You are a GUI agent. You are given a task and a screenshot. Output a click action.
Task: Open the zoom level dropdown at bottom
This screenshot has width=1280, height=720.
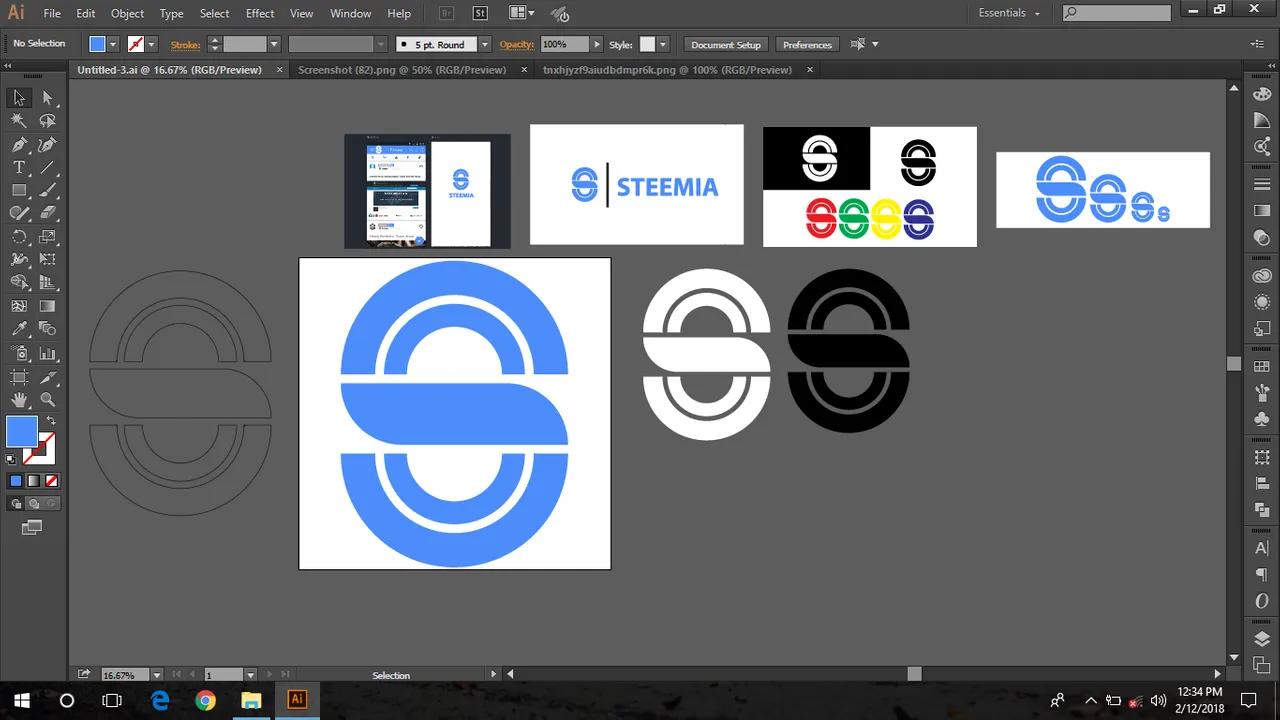click(157, 675)
